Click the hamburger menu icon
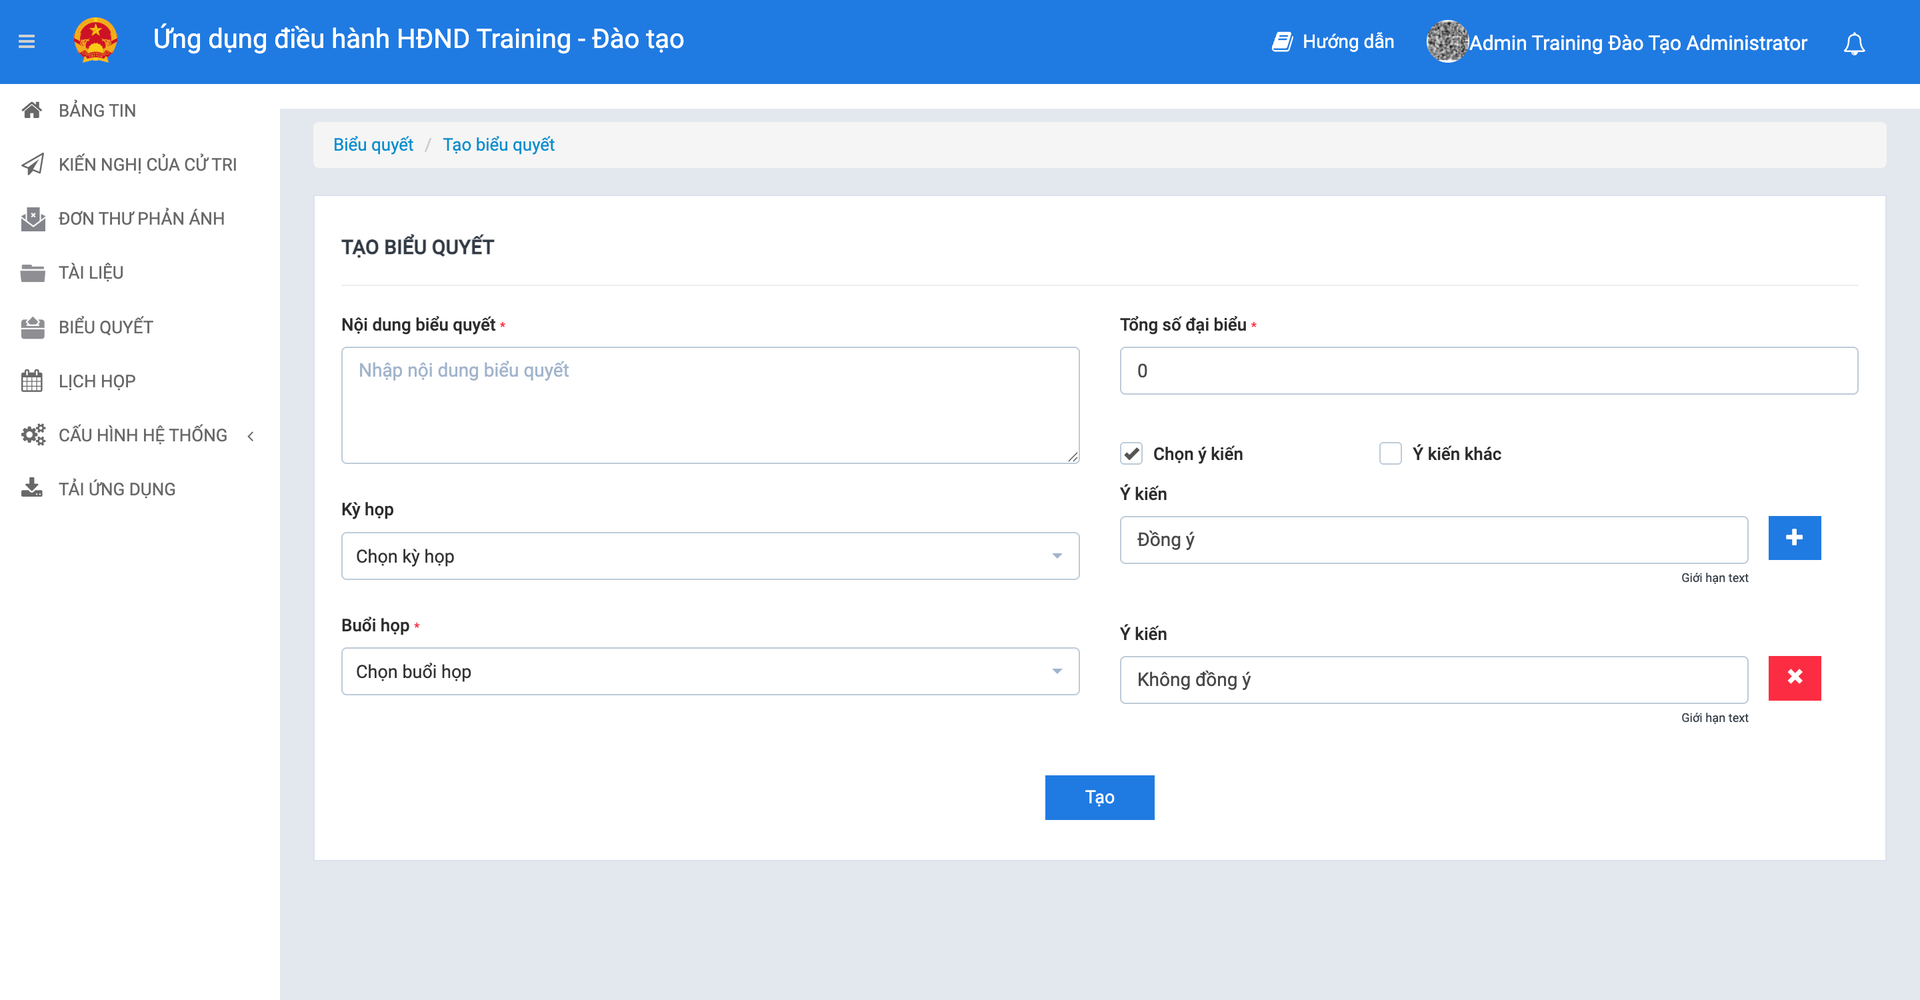Screen dimensions: 1920x1000 (27, 42)
